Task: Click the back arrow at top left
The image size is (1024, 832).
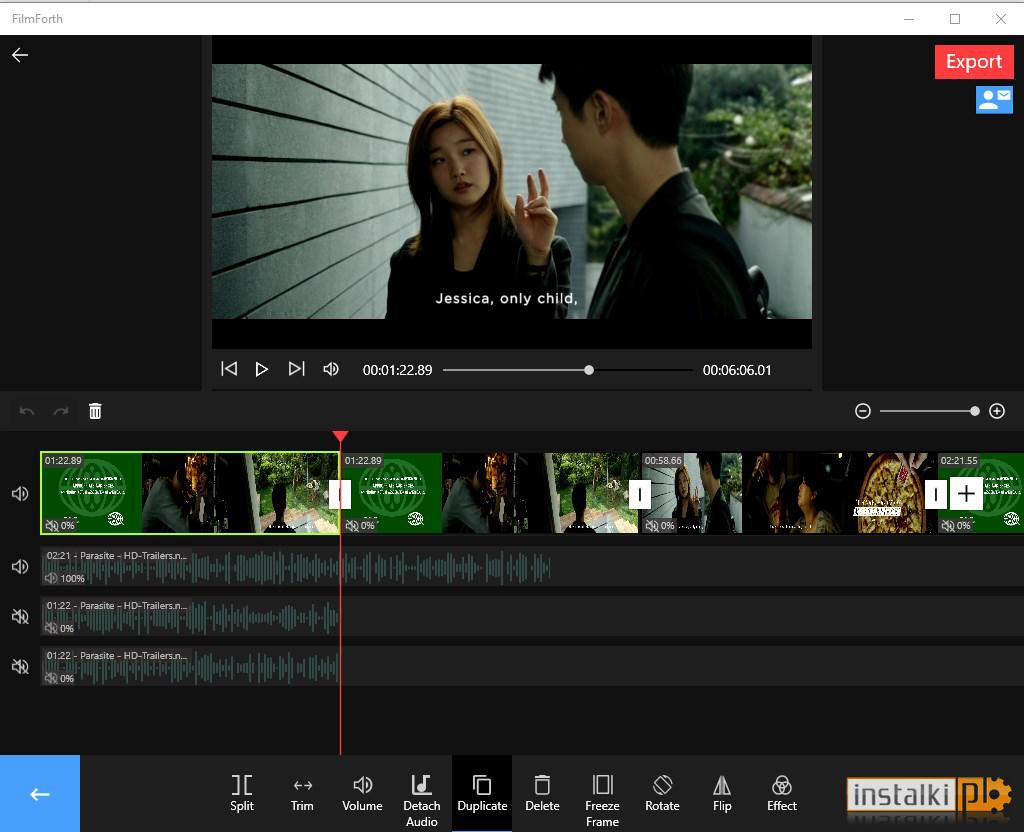Action: [x=20, y=55]
